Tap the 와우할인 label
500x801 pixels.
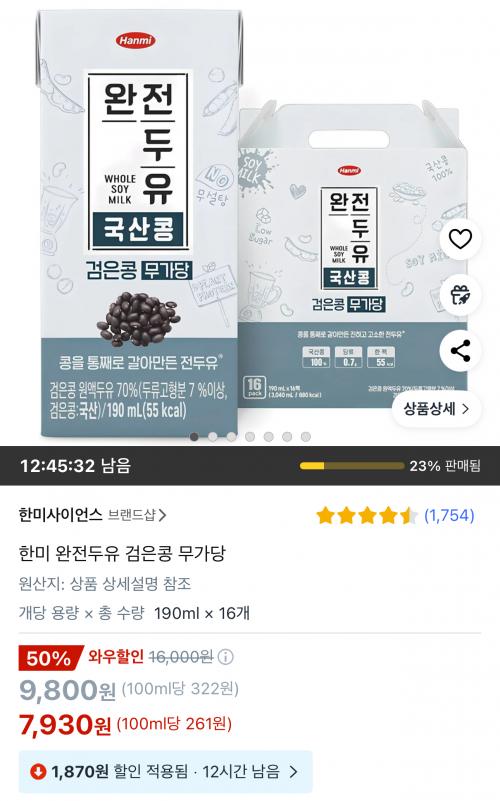tap(116, 656)
